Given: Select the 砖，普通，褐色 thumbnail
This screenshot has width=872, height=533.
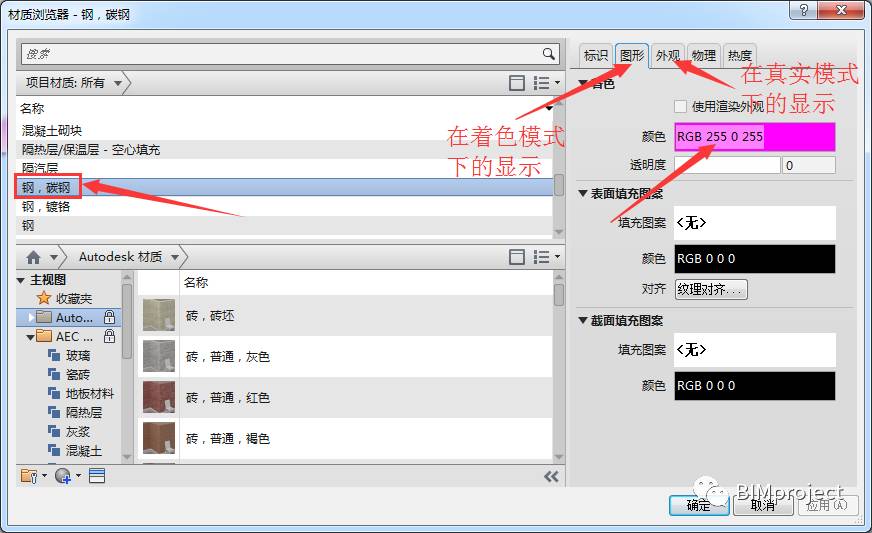Looking at the screenshot, I should pyautogui.click(x=159, y=438).
